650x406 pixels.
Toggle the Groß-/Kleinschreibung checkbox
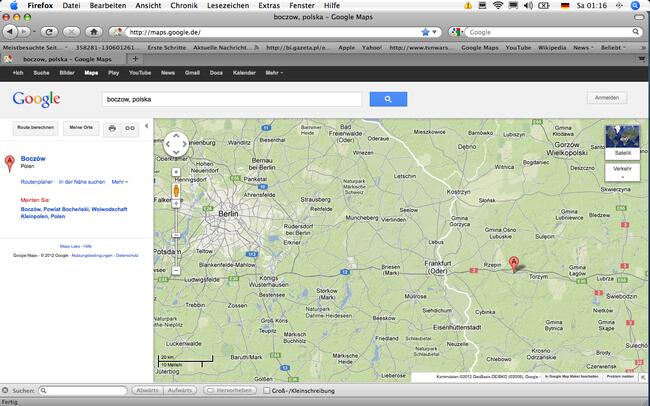click(x=266, y=390)
